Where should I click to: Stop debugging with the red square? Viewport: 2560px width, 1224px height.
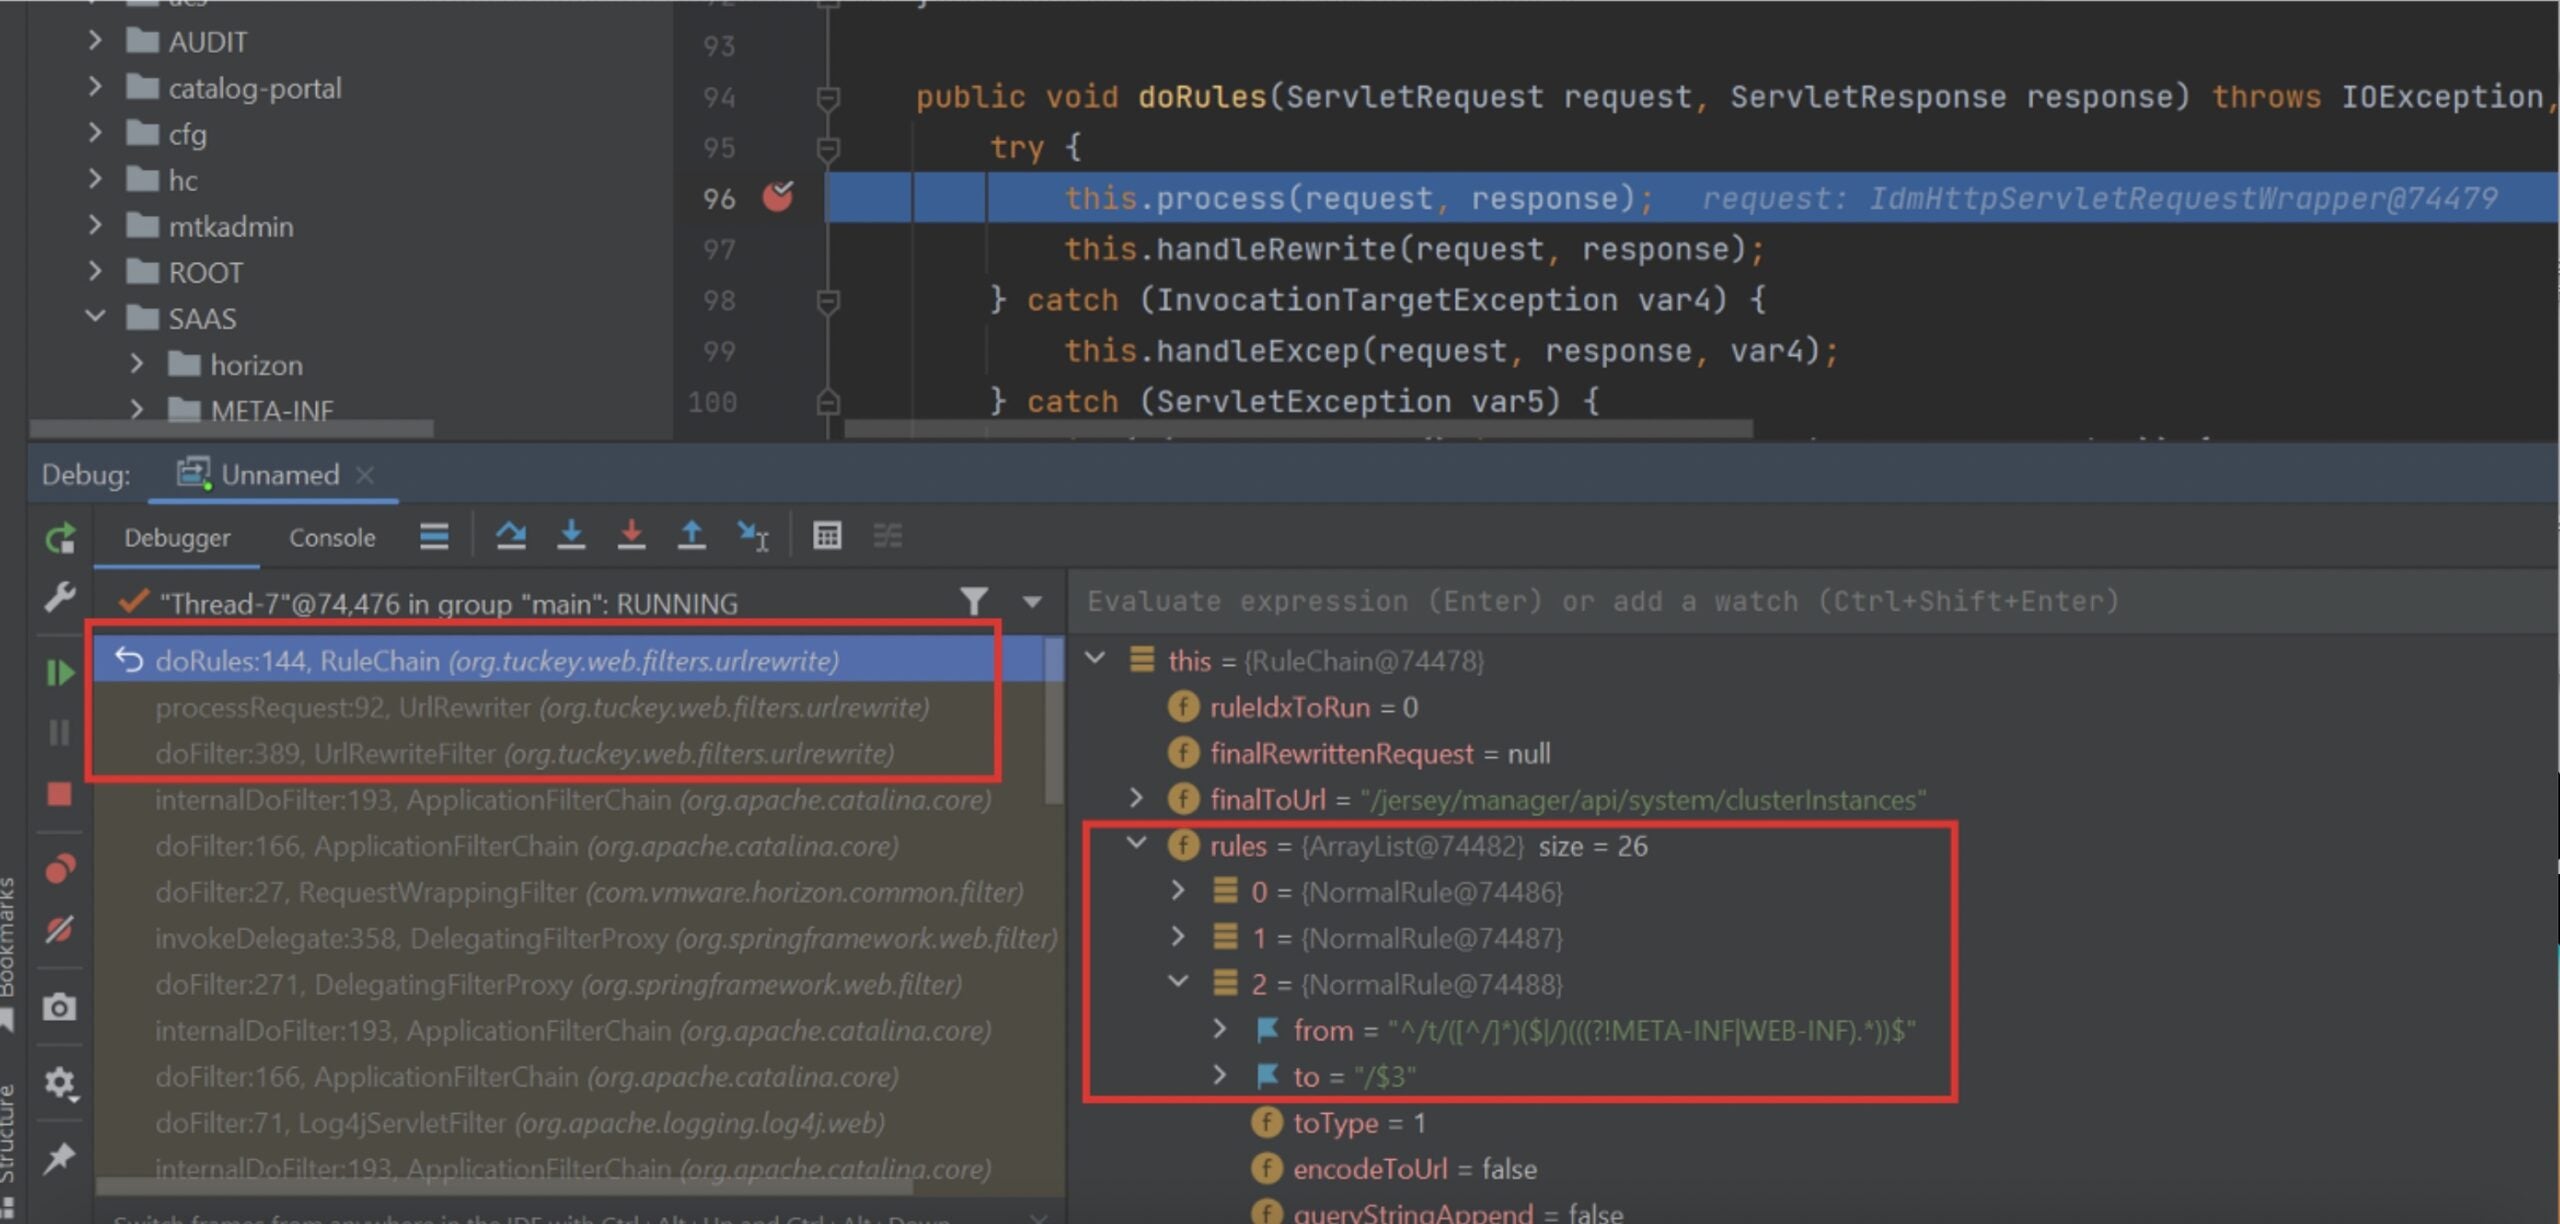tap(60, 794)
